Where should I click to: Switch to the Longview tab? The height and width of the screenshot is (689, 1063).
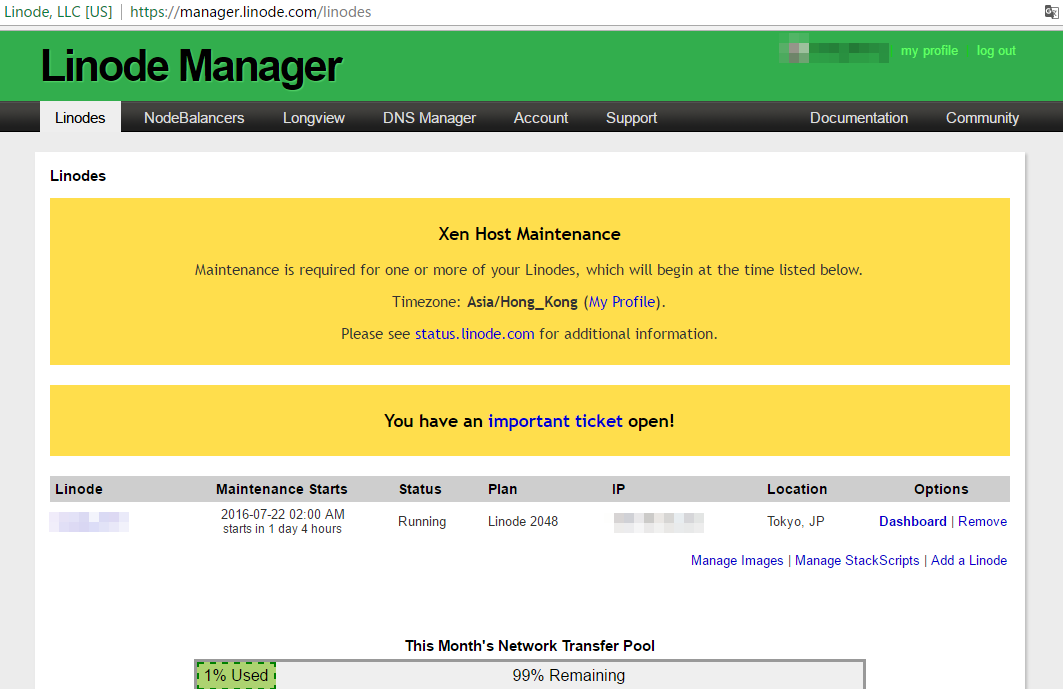click(x=314, y=118)
